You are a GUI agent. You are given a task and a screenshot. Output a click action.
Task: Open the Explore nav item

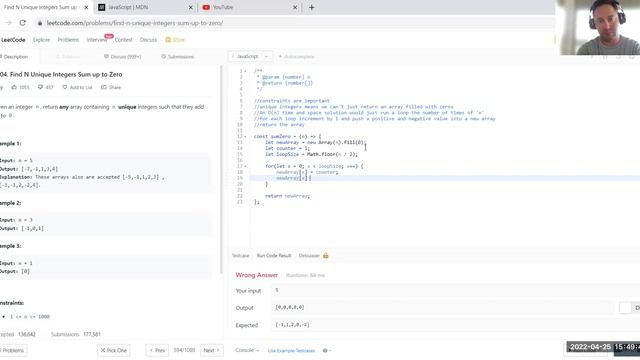(x=41, y=40)
